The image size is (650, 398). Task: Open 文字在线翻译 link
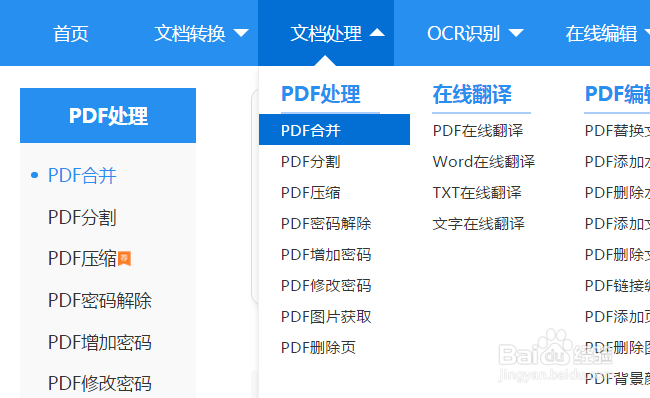tap(478, 224)
